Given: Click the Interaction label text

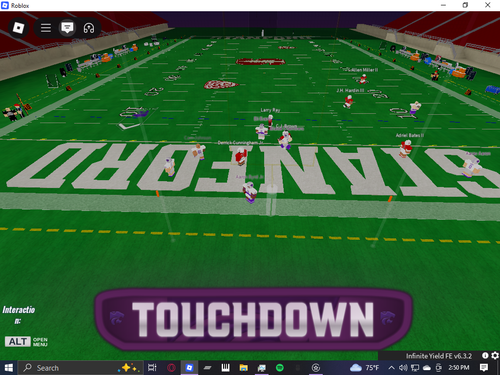Looking at the screenshot, I should (x=19, y=314).
